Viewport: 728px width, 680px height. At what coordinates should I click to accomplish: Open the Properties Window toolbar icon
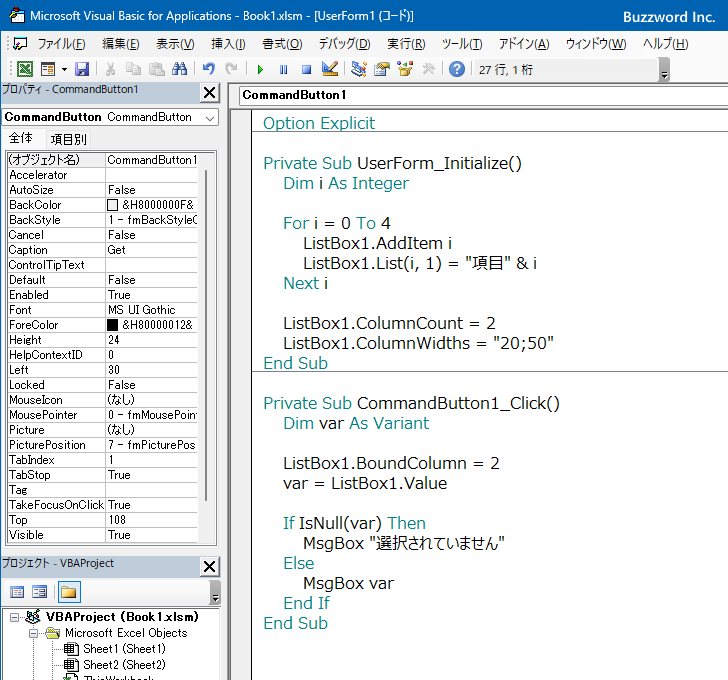pyautogui.click(x=382, y=69)
